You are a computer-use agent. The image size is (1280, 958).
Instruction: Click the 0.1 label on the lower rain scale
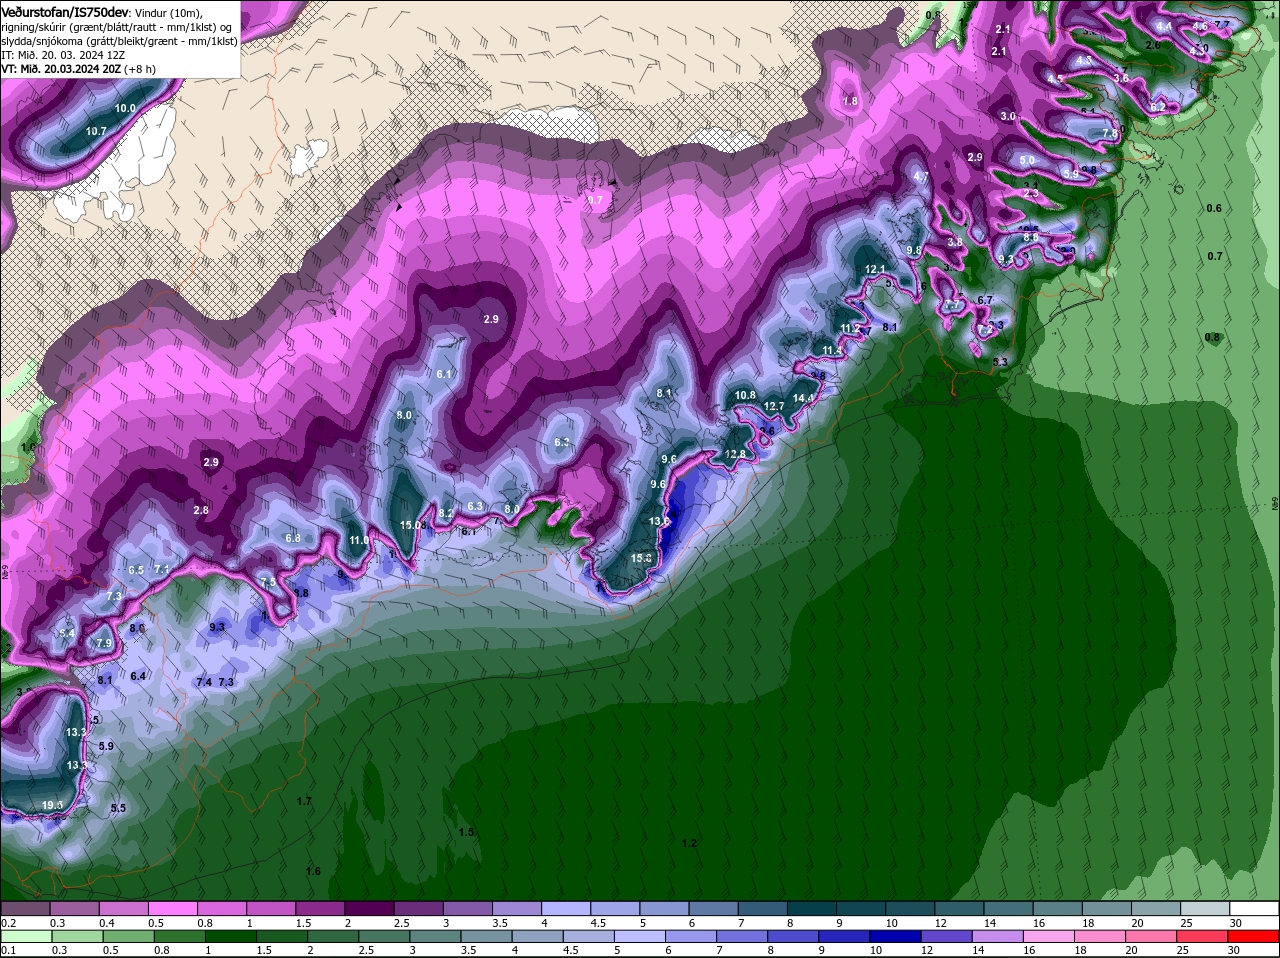click(8, 950)
